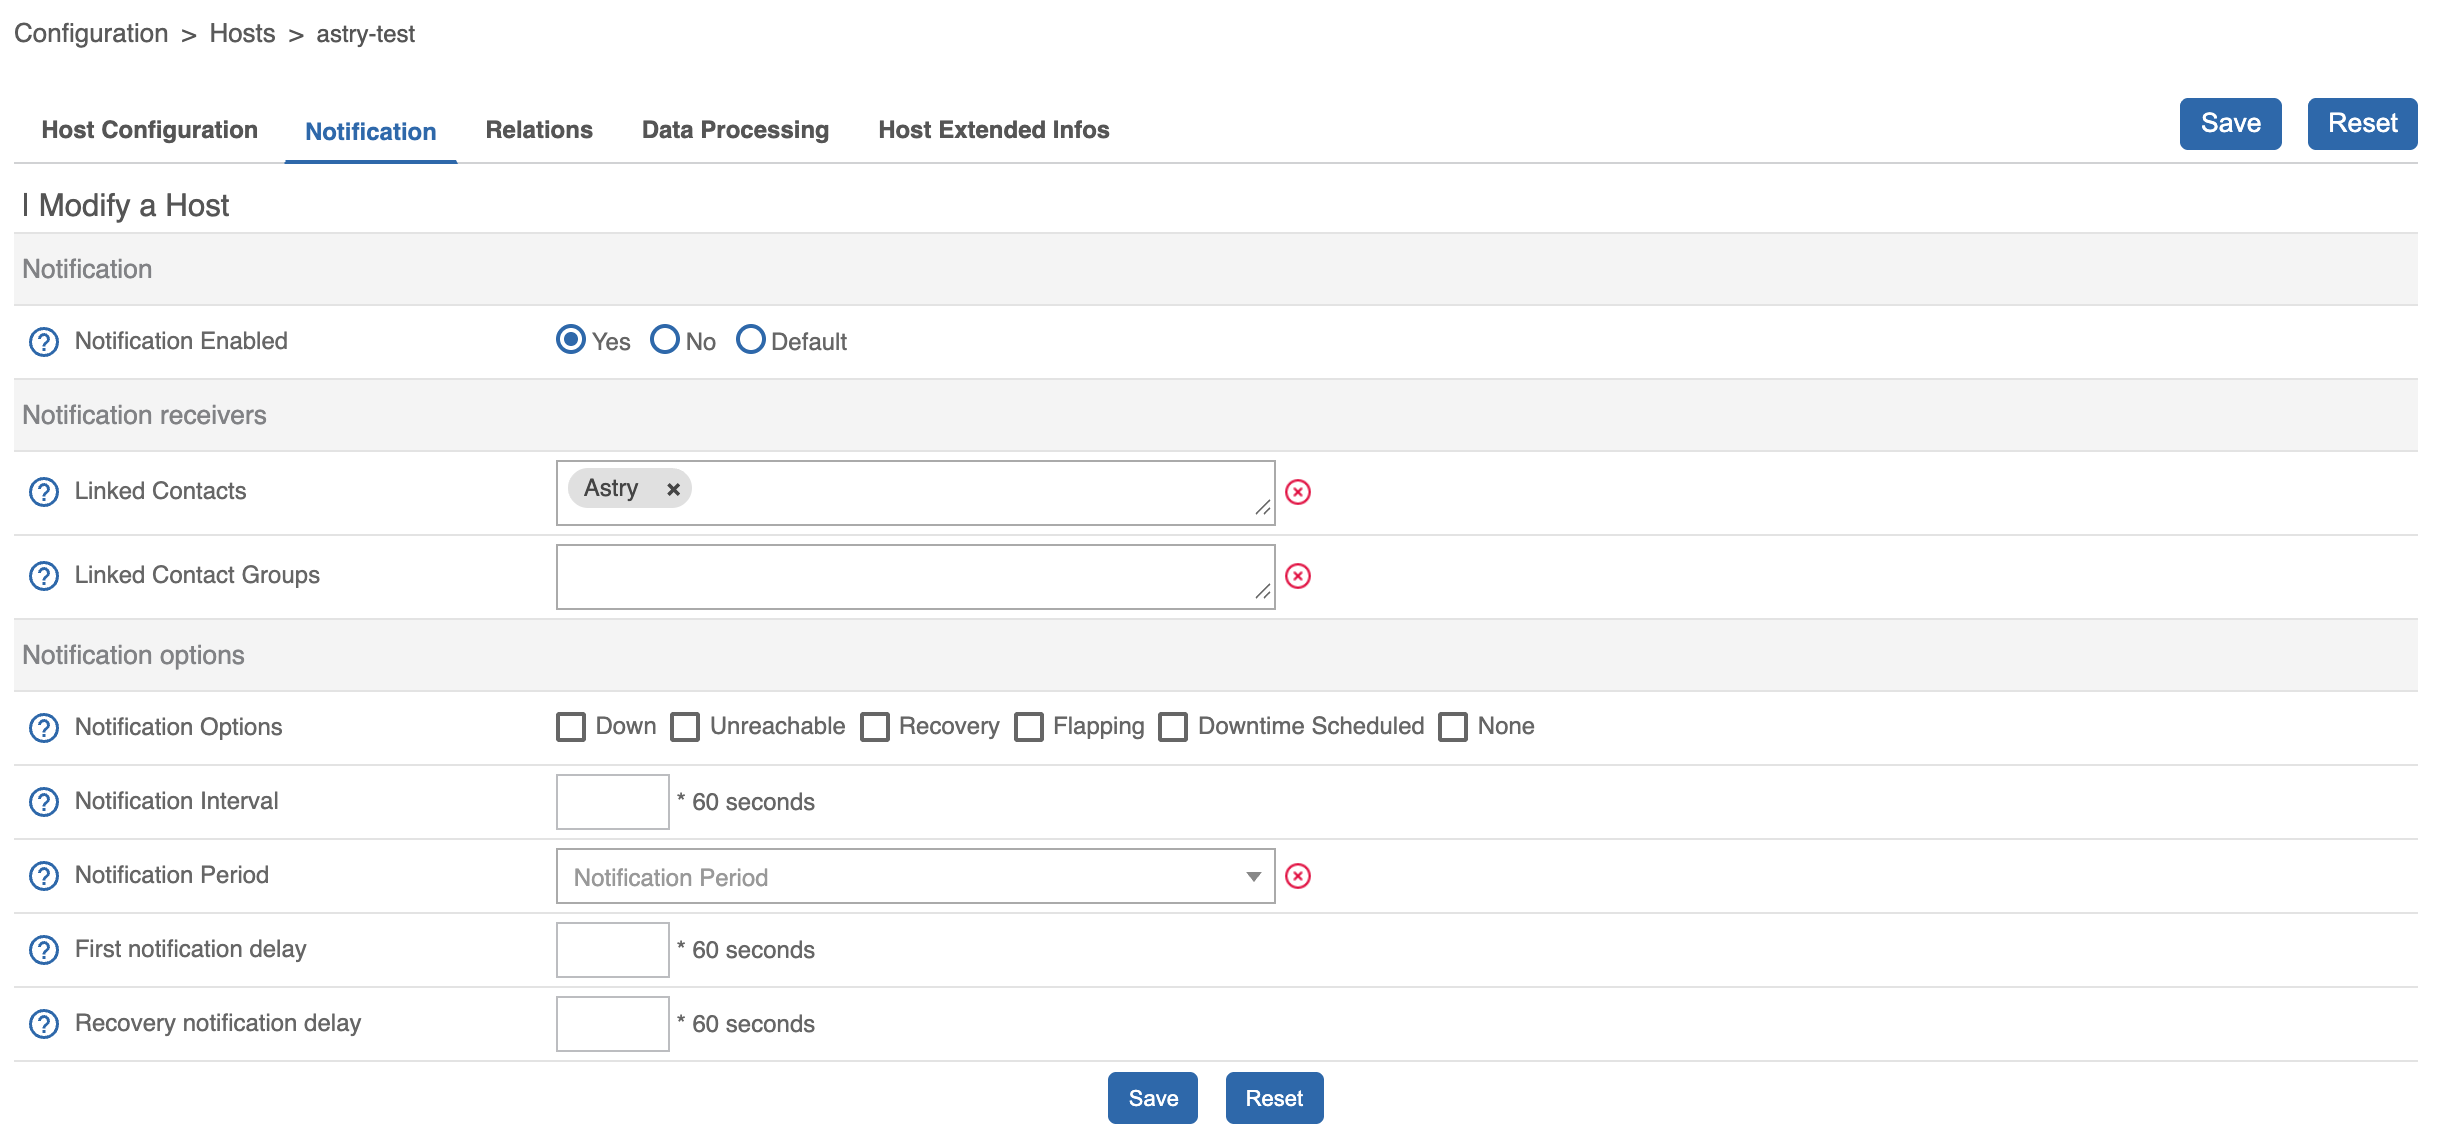Focus the Linked Contact Groups box

coord(916,577)
